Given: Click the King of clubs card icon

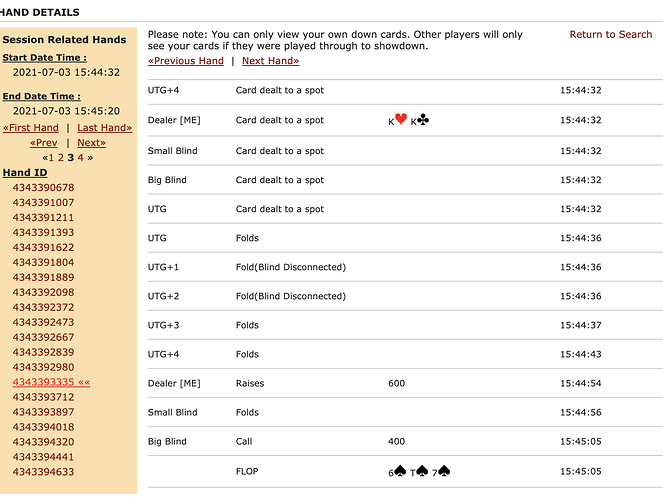Looking at the screenshot, I should point(420,120).
